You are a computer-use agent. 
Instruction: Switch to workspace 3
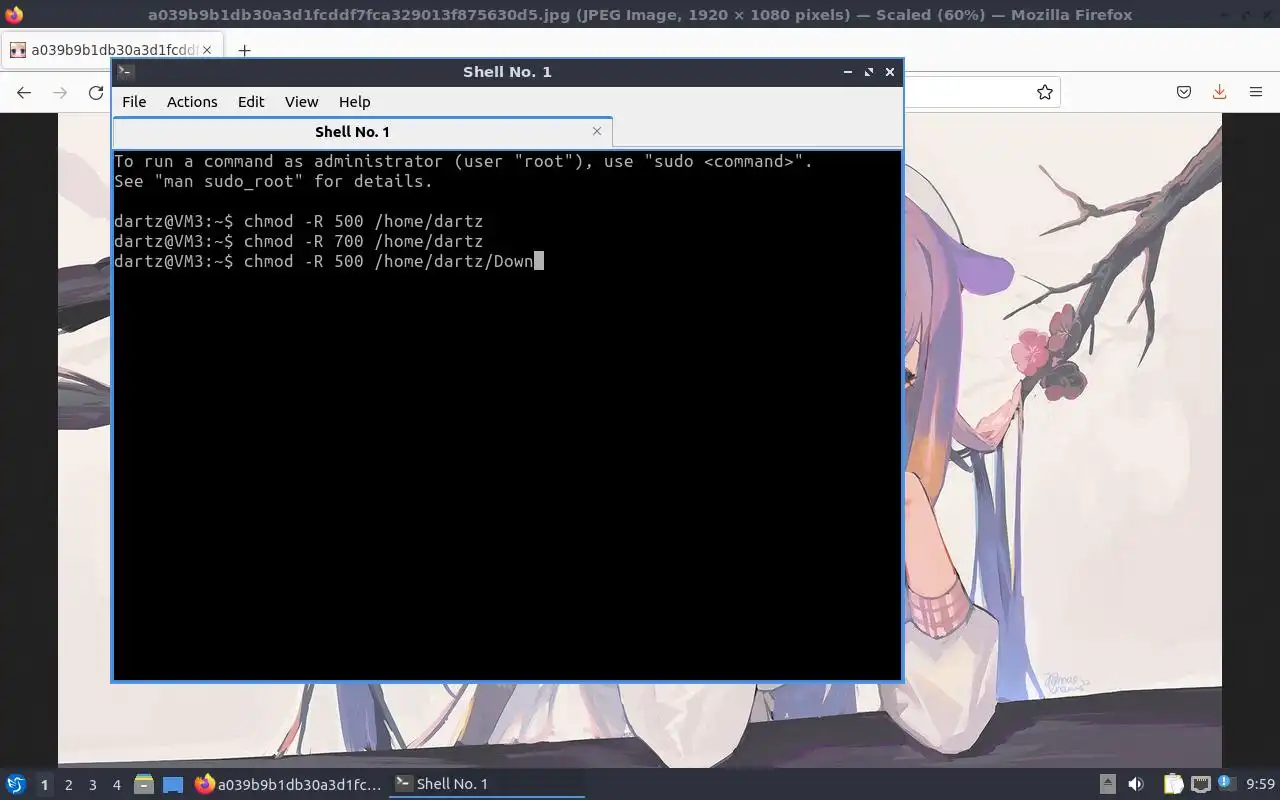92,784
